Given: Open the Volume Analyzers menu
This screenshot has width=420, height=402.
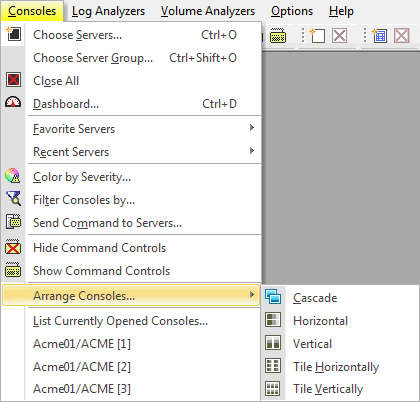Looking at the screenshot, I should pyautogui.click(x=208, y=11).
